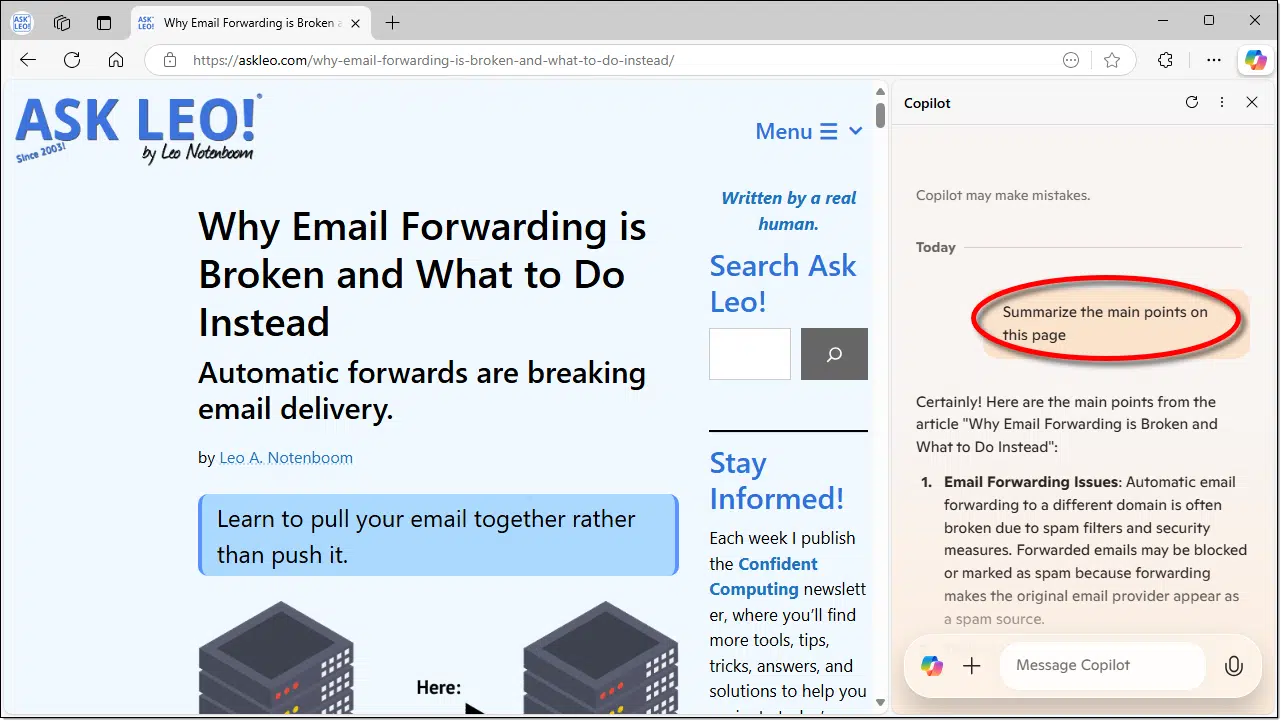Click the Email Forwarding Issues bullet text
This screenshot has height=723, width=1283.
pos(1095,550)
